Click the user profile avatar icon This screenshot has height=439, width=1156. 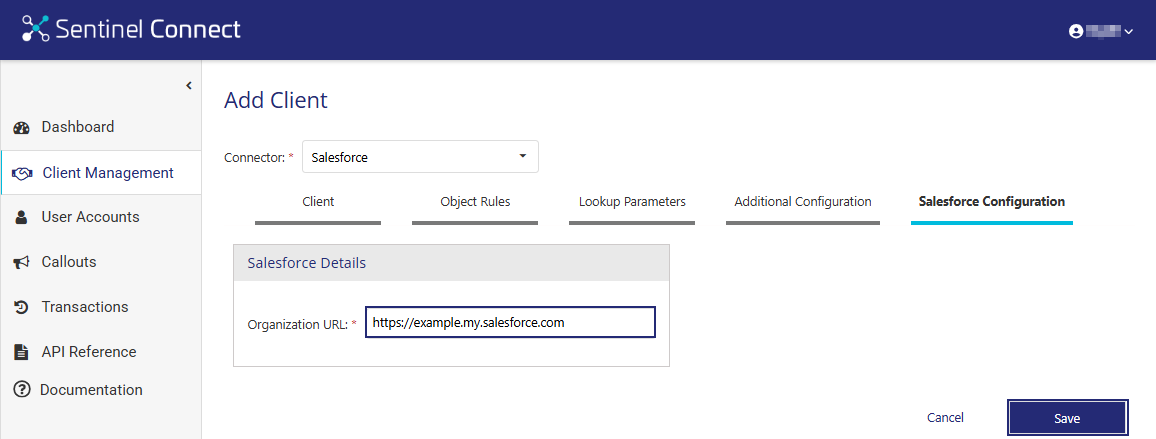click(1076, 31)
